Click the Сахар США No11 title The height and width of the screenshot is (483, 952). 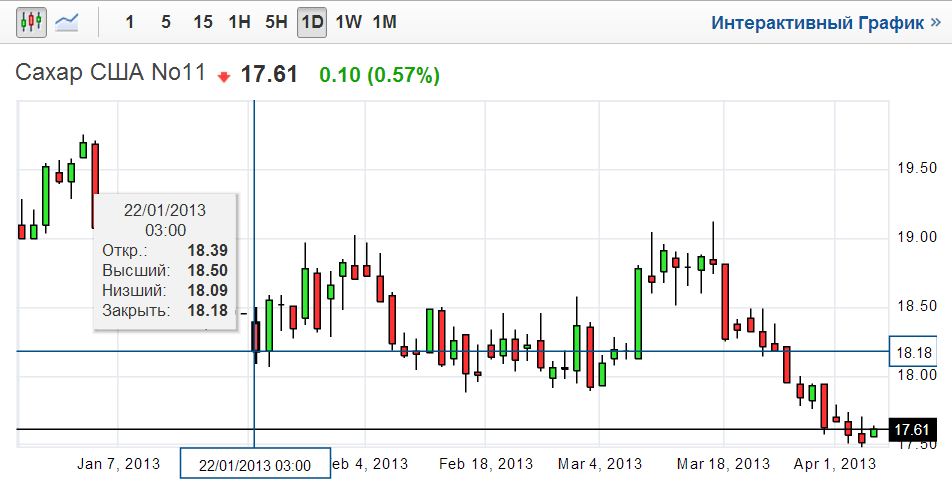pyautogui.click(x=110, y=73)
